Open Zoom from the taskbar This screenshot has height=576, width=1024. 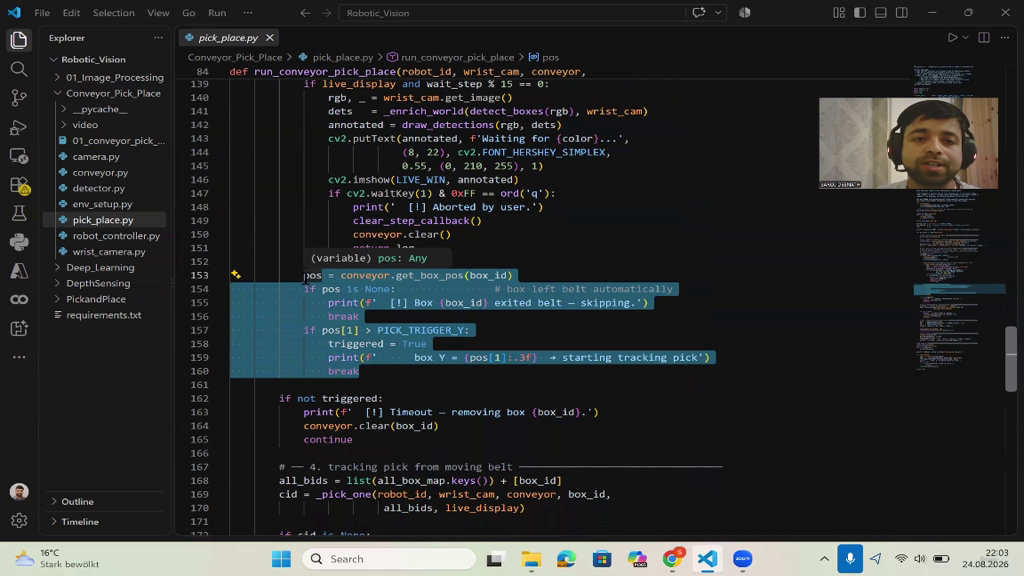click(743, 559)
